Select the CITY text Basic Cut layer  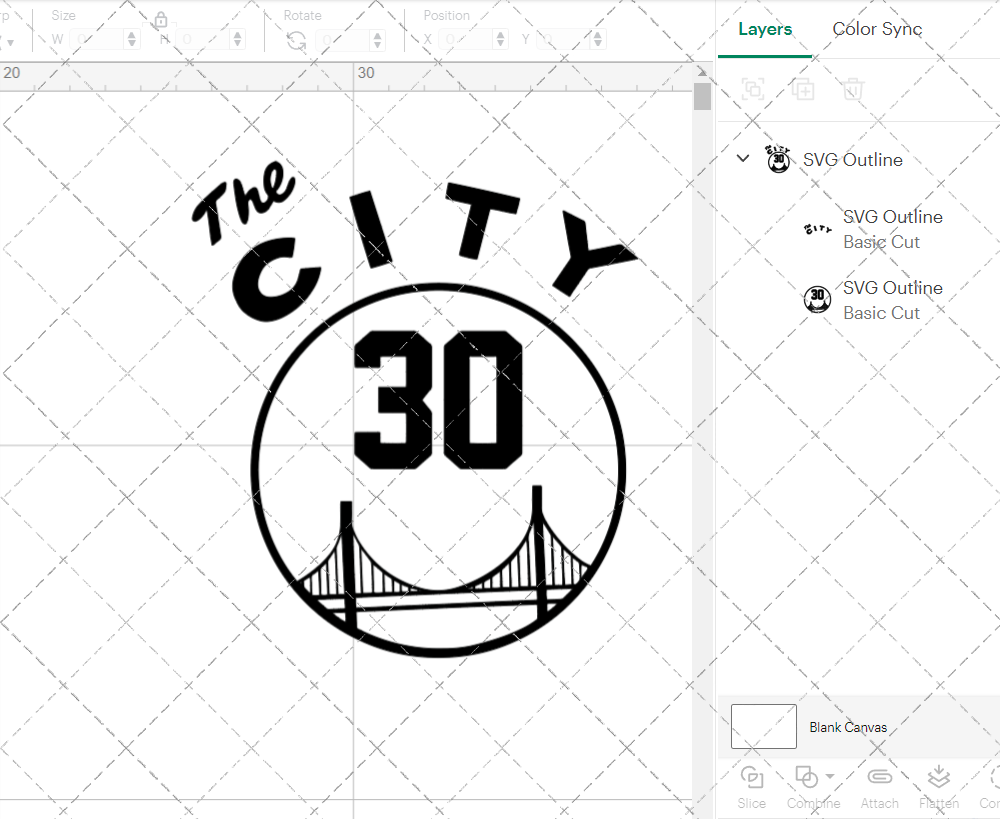tap(892, 229)
